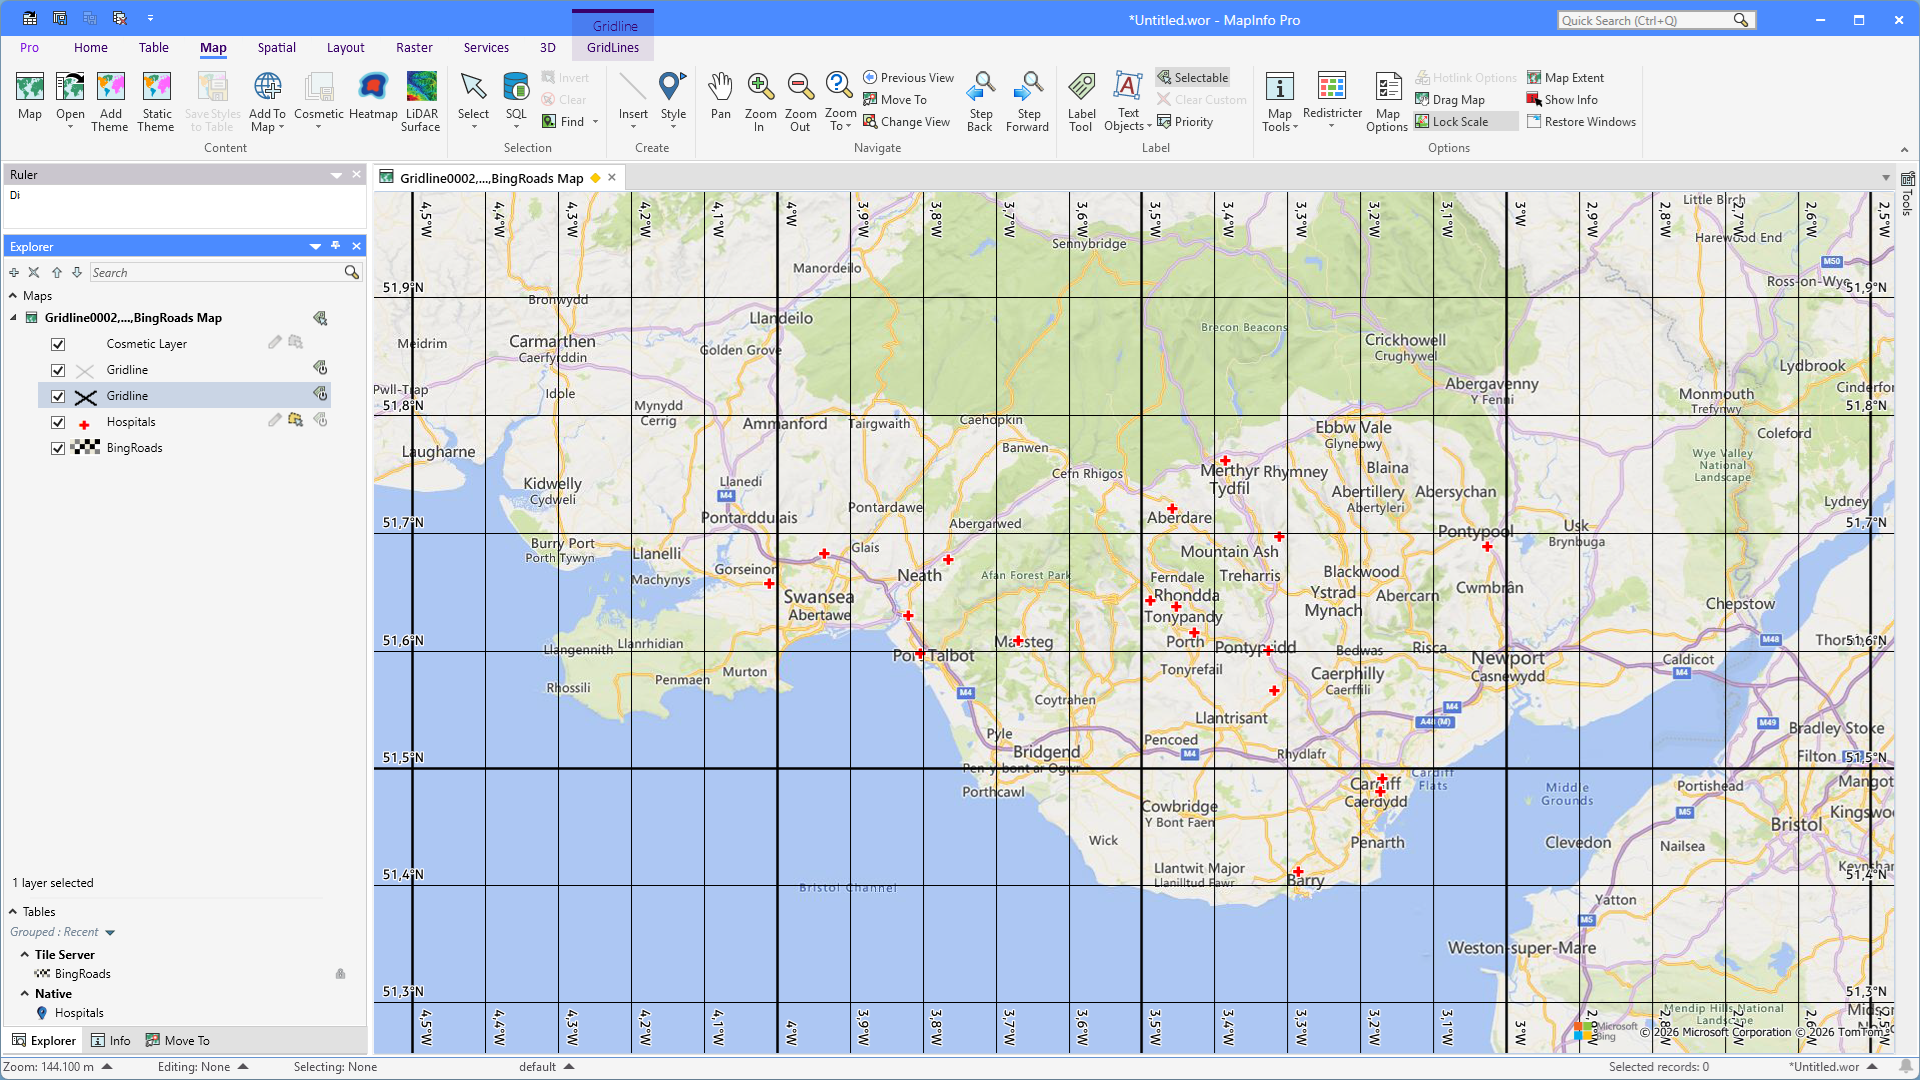Click the Restore Windows button

coord(1581,121)
